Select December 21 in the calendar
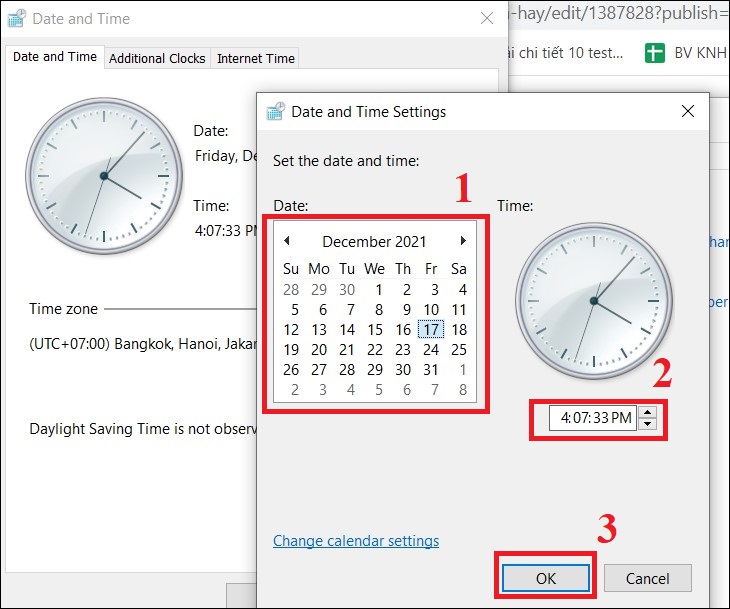Image resolution: width=730 pixels, height=609 pixels. pos(347,350)
